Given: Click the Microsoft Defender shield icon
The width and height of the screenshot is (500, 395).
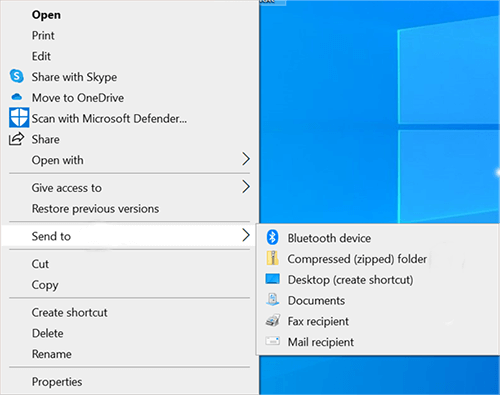Looking at the screenshot, I should [19, 117].
